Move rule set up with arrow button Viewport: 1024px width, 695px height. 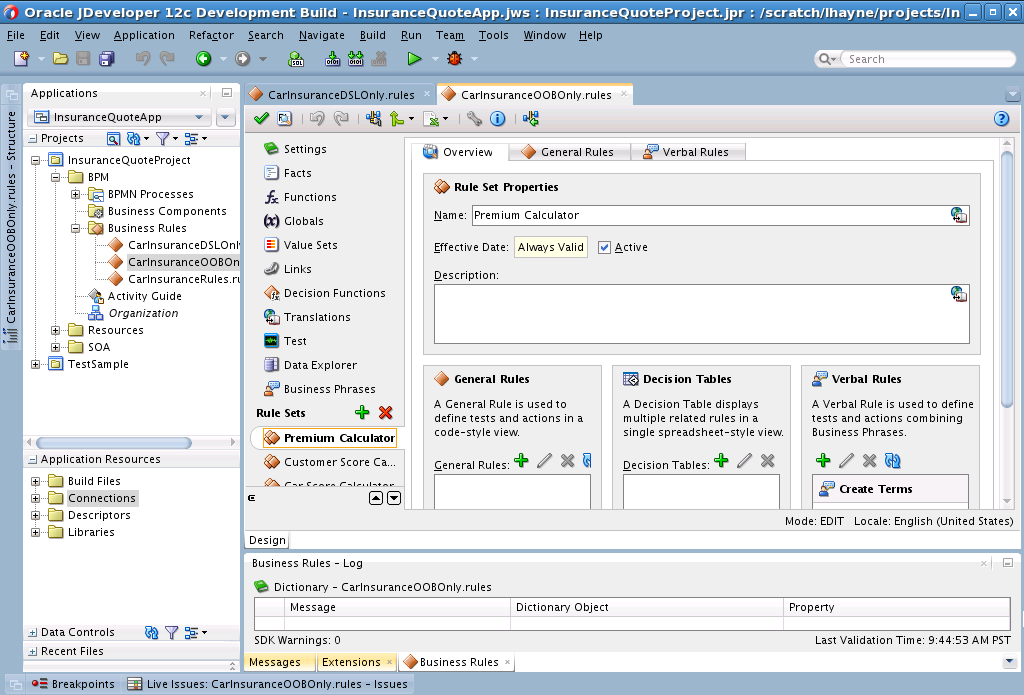tap(376, 498)
